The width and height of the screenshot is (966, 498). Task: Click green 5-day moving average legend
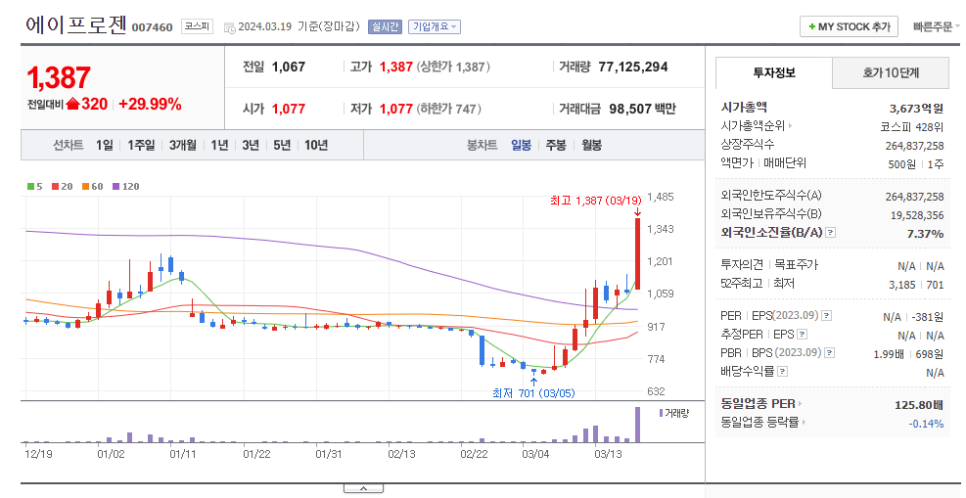coord(35,186)
